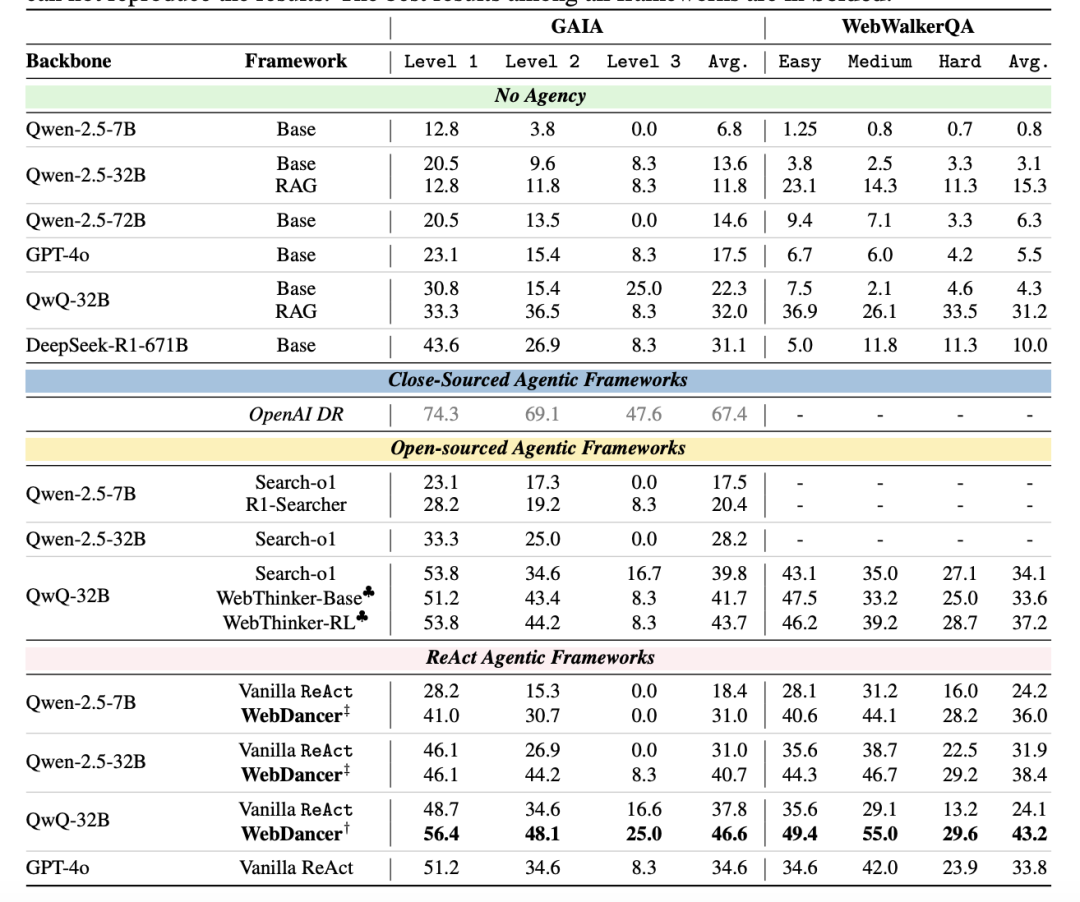Image resolution: width=1080 pixels, height=902 pixels.
Task: Select QwQ-32B Vanilla ReAct's Hard score 13.2
Action: tap(959, 809)
